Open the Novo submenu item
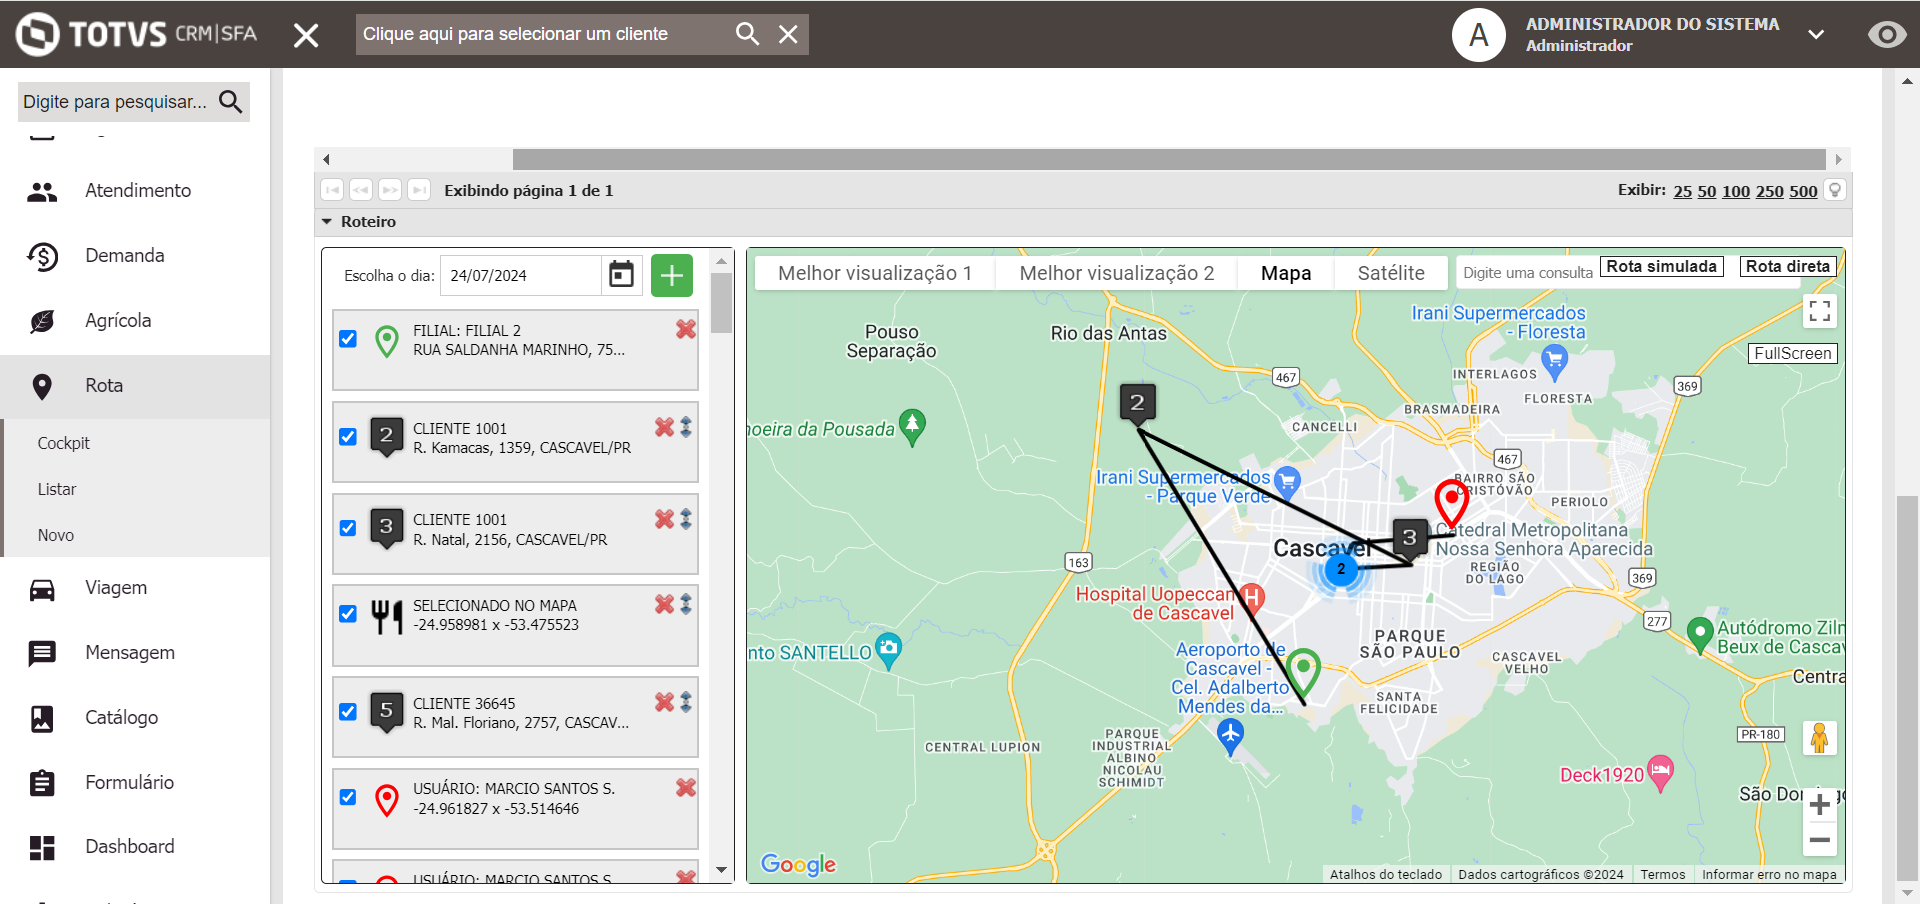The width and height of the screenshot is (1920, 904). [56, 535]
